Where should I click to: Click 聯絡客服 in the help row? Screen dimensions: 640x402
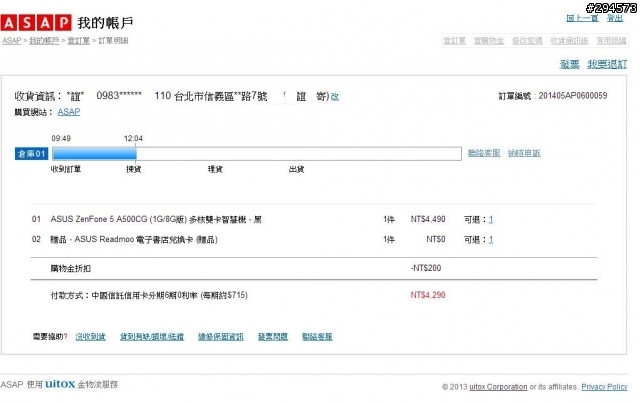point(317,337)
